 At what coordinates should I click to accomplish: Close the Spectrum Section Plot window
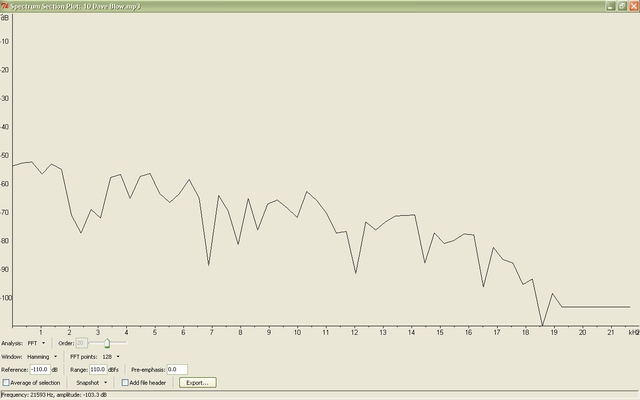[633, 5]
